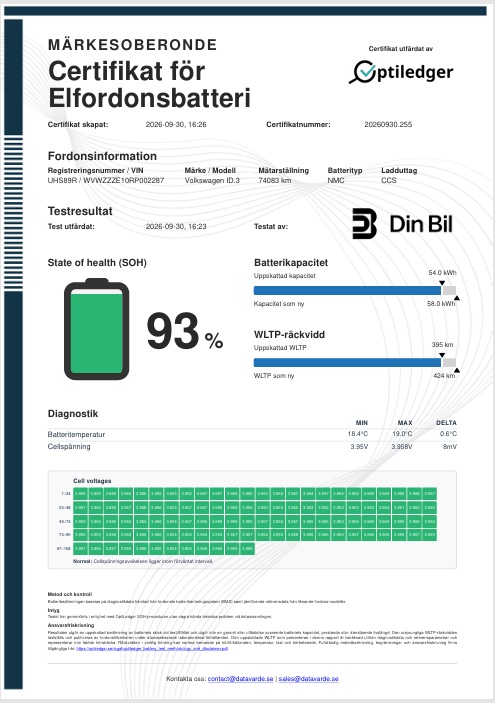Viewport: 495px width, 703px height.
Task: Click the '25-48' cell voltage row label
Action: tap(65, 508)
